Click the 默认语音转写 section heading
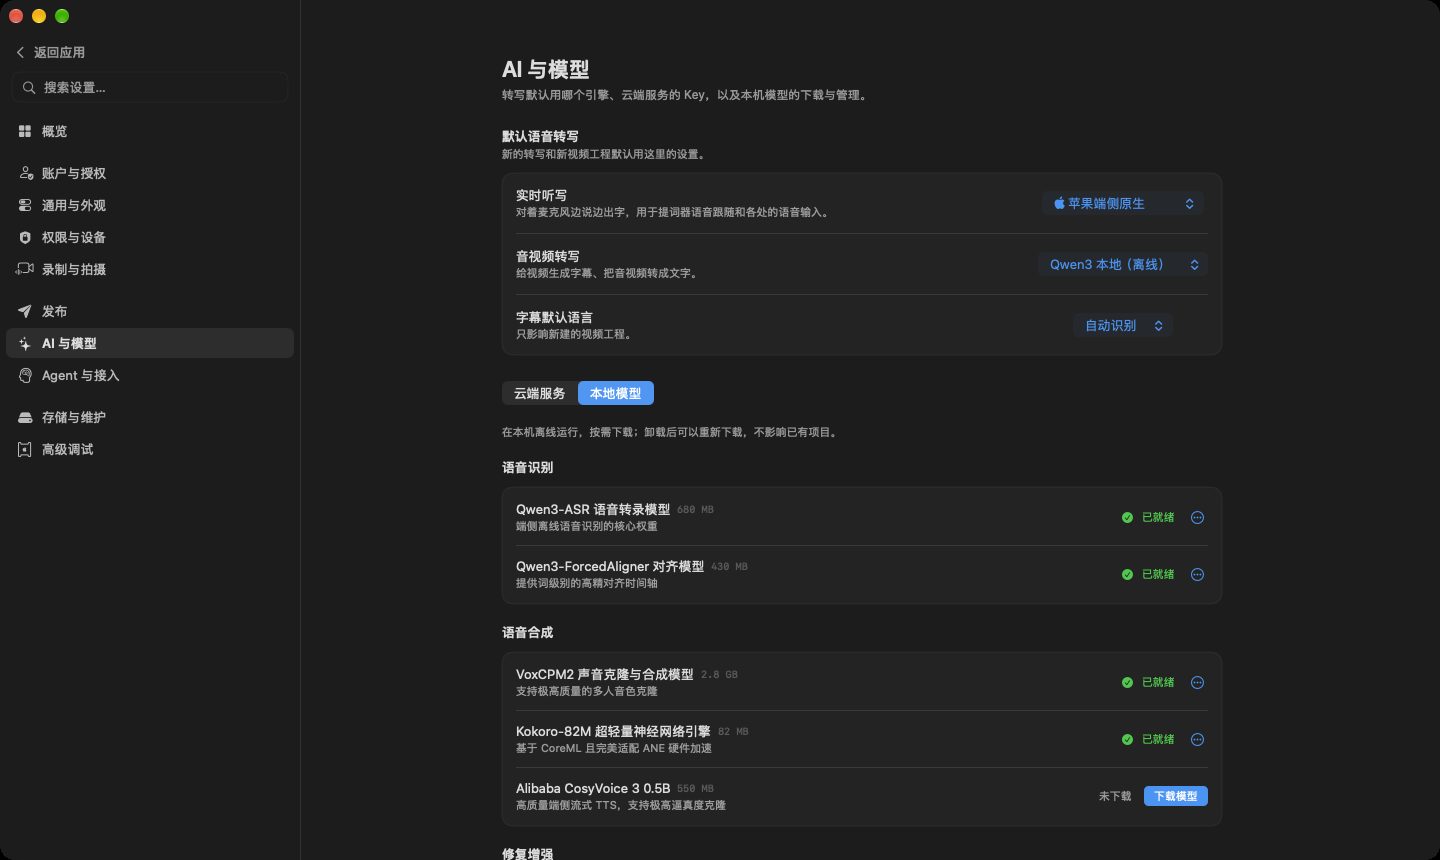This screenshot has height=860, width=1440. 540,136
